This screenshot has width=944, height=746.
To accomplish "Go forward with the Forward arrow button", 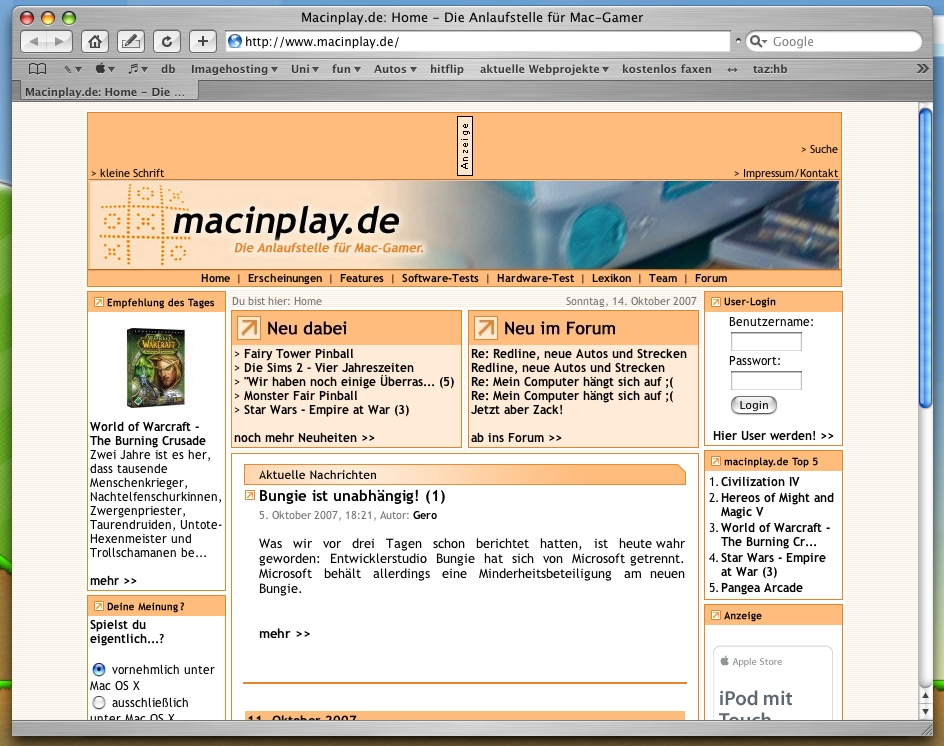I will click(59, 42).
